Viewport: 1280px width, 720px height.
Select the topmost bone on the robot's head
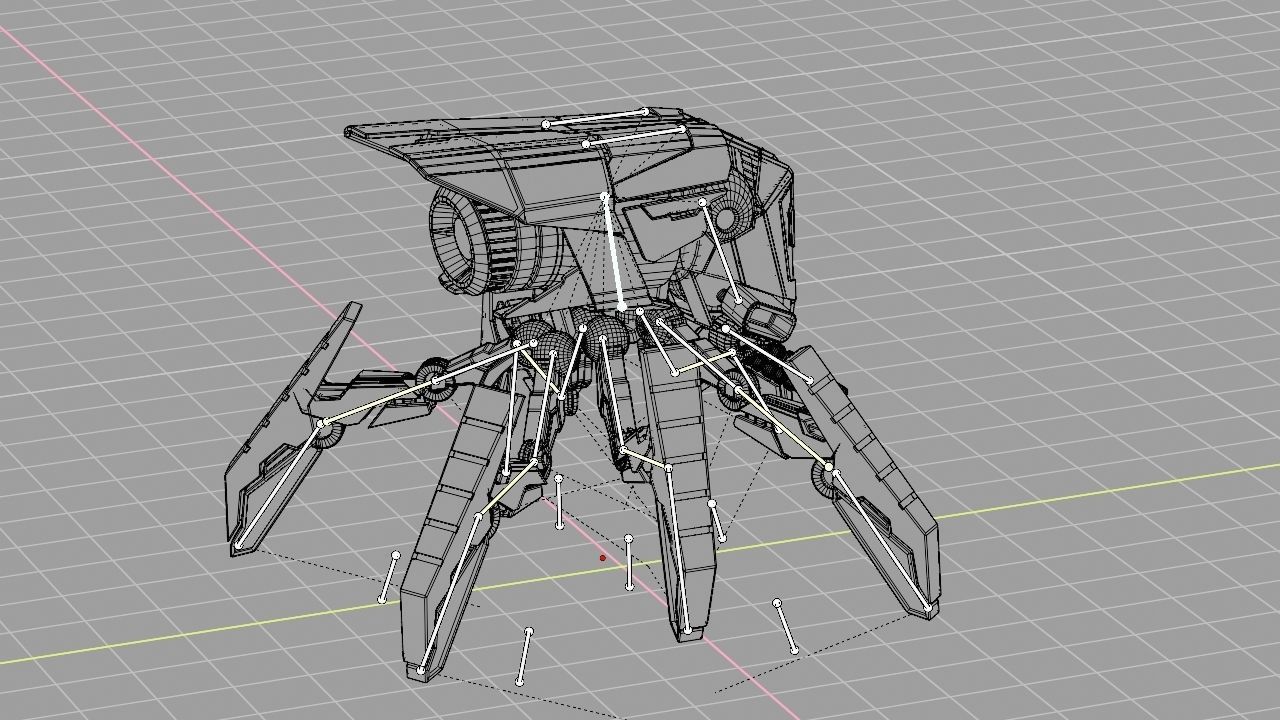point(596,117)
